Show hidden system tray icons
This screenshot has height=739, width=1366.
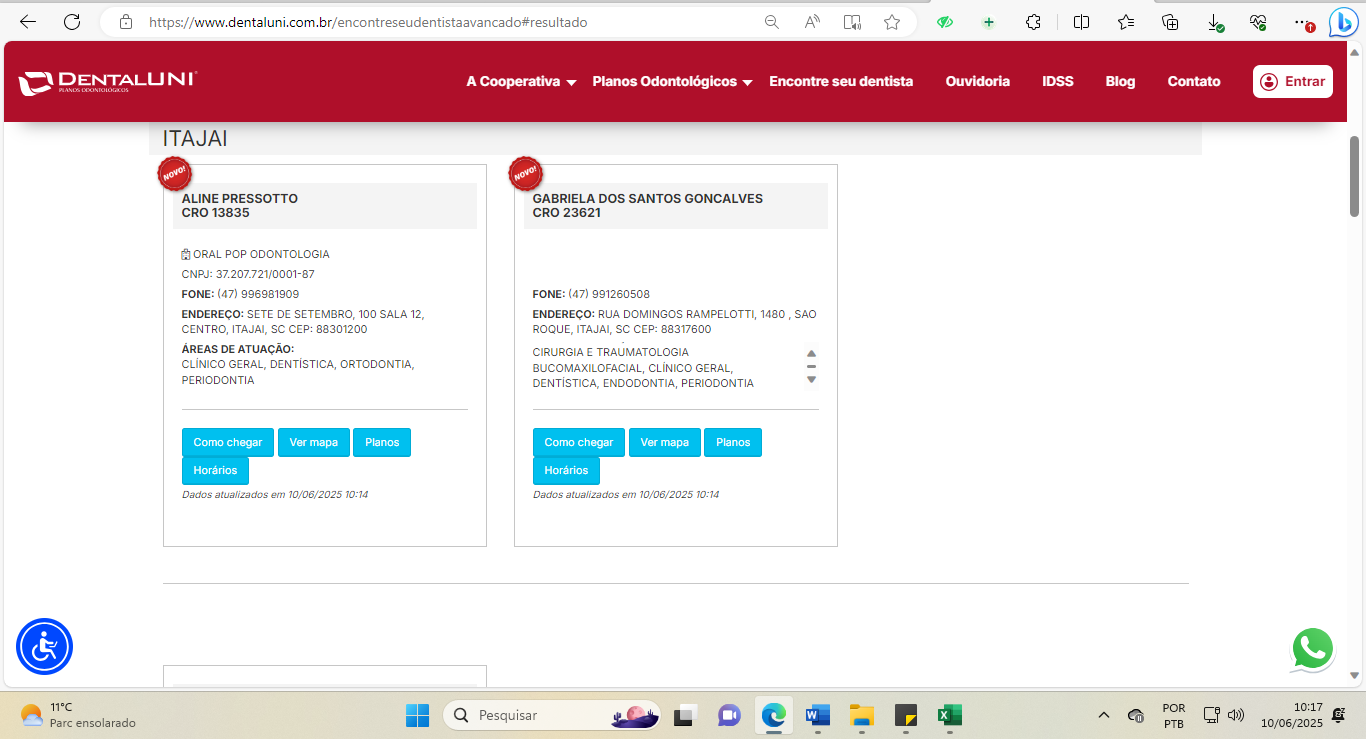pos(1104,715)
